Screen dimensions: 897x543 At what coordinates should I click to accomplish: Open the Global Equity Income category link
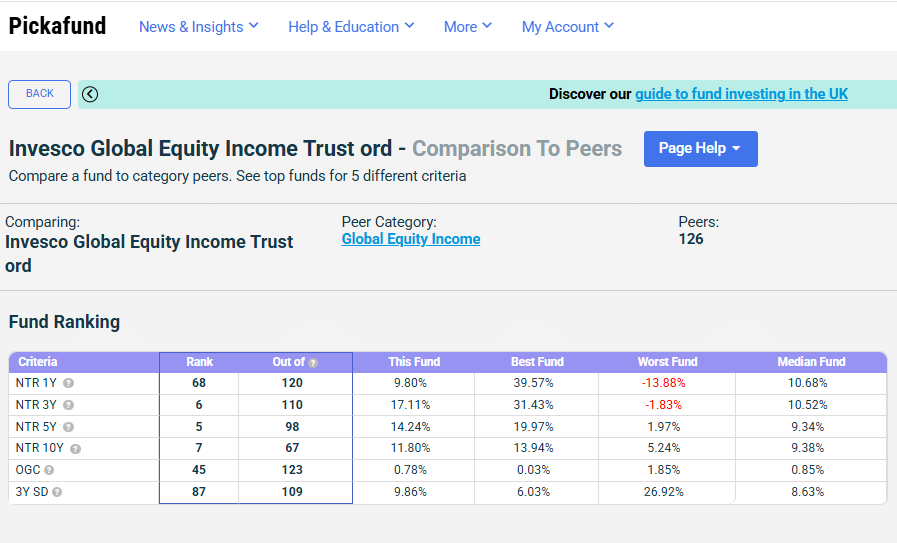click(411, 239)
